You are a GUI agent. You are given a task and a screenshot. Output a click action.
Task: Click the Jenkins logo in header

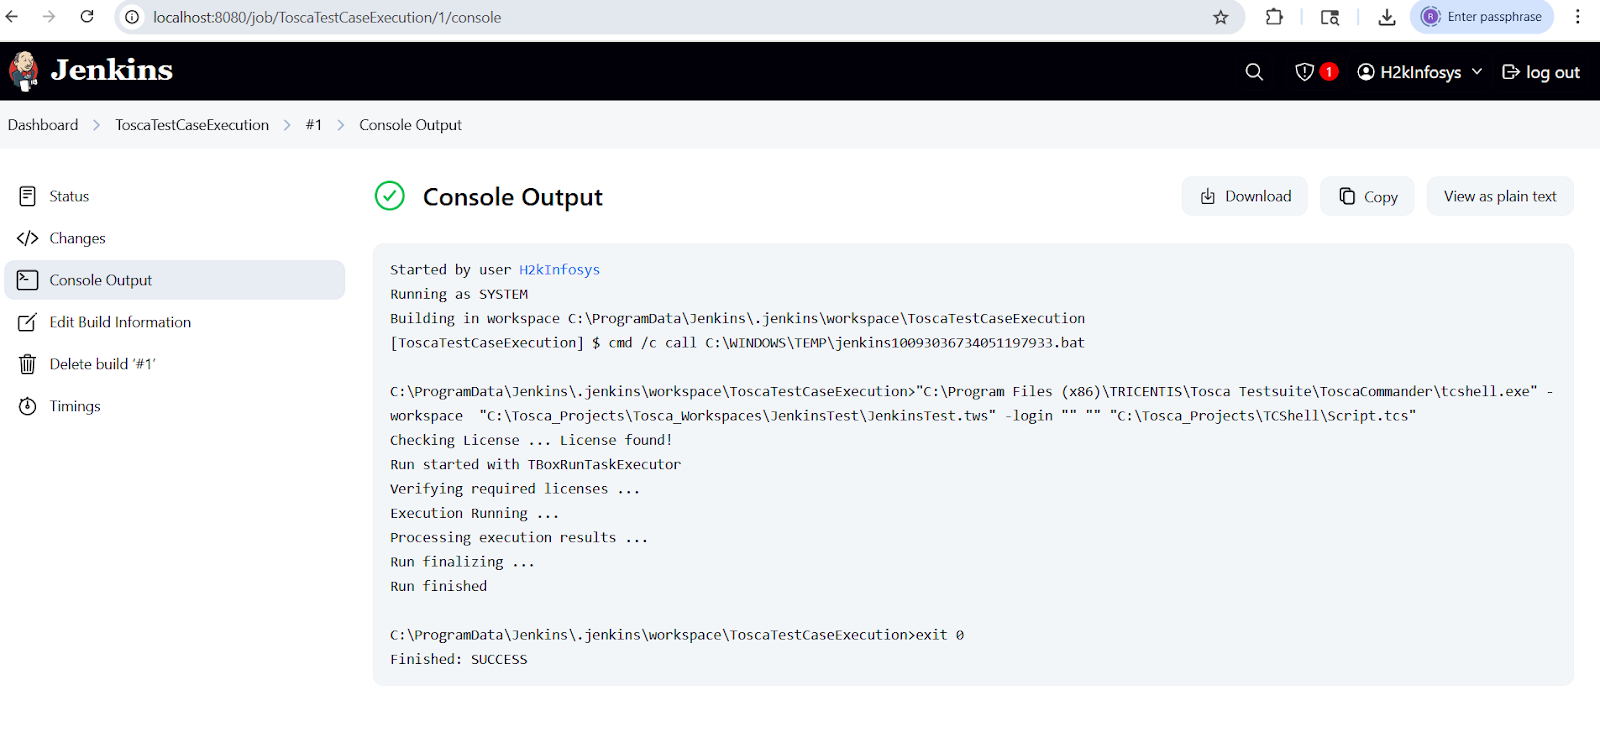click(x=90, y=70)
